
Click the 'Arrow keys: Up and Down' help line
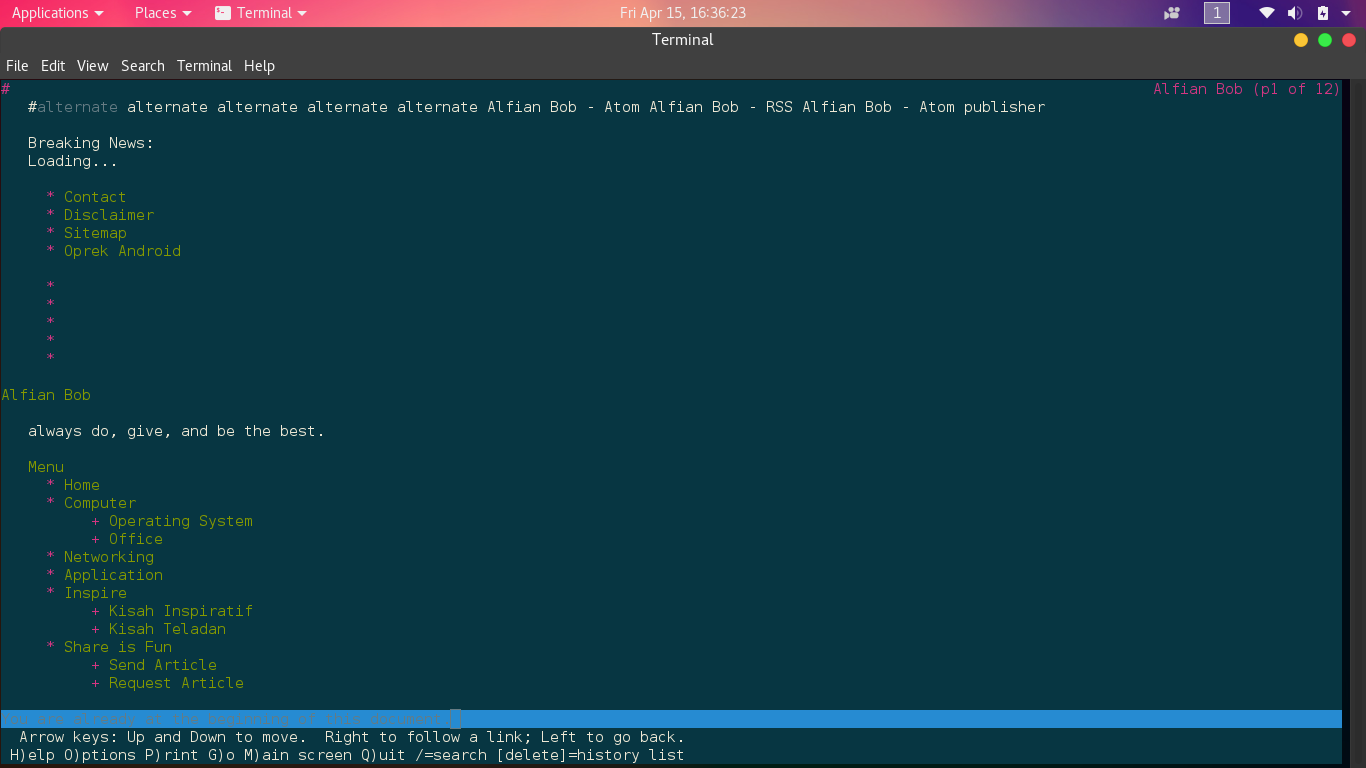pyautogui.click(x=352, y=737)
